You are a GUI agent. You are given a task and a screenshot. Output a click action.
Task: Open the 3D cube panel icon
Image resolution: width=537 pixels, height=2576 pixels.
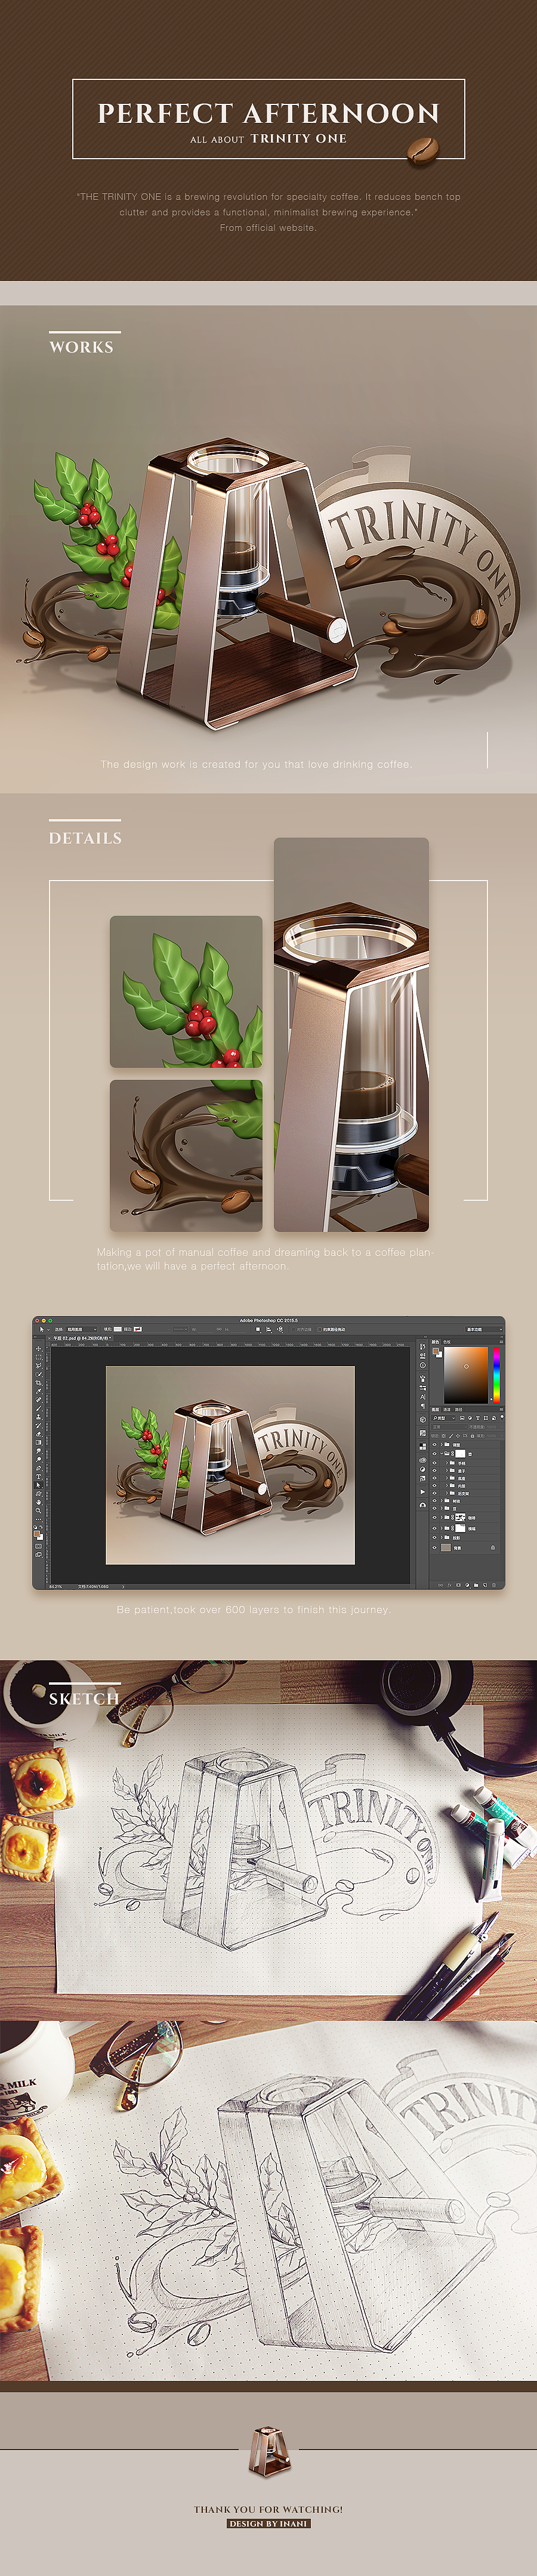(x=423, y=1420)
